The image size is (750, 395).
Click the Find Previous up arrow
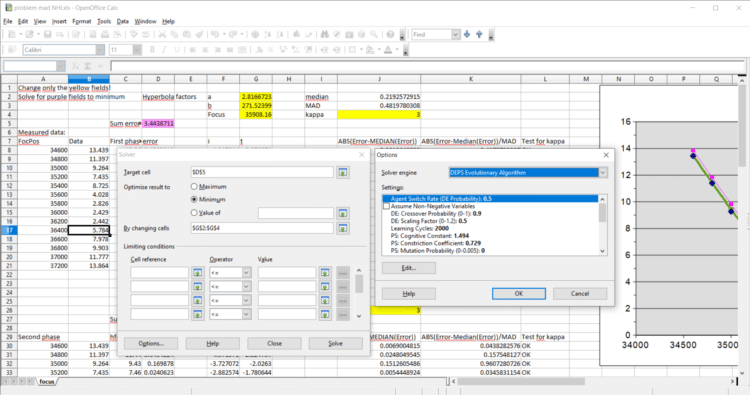point(479,34)
